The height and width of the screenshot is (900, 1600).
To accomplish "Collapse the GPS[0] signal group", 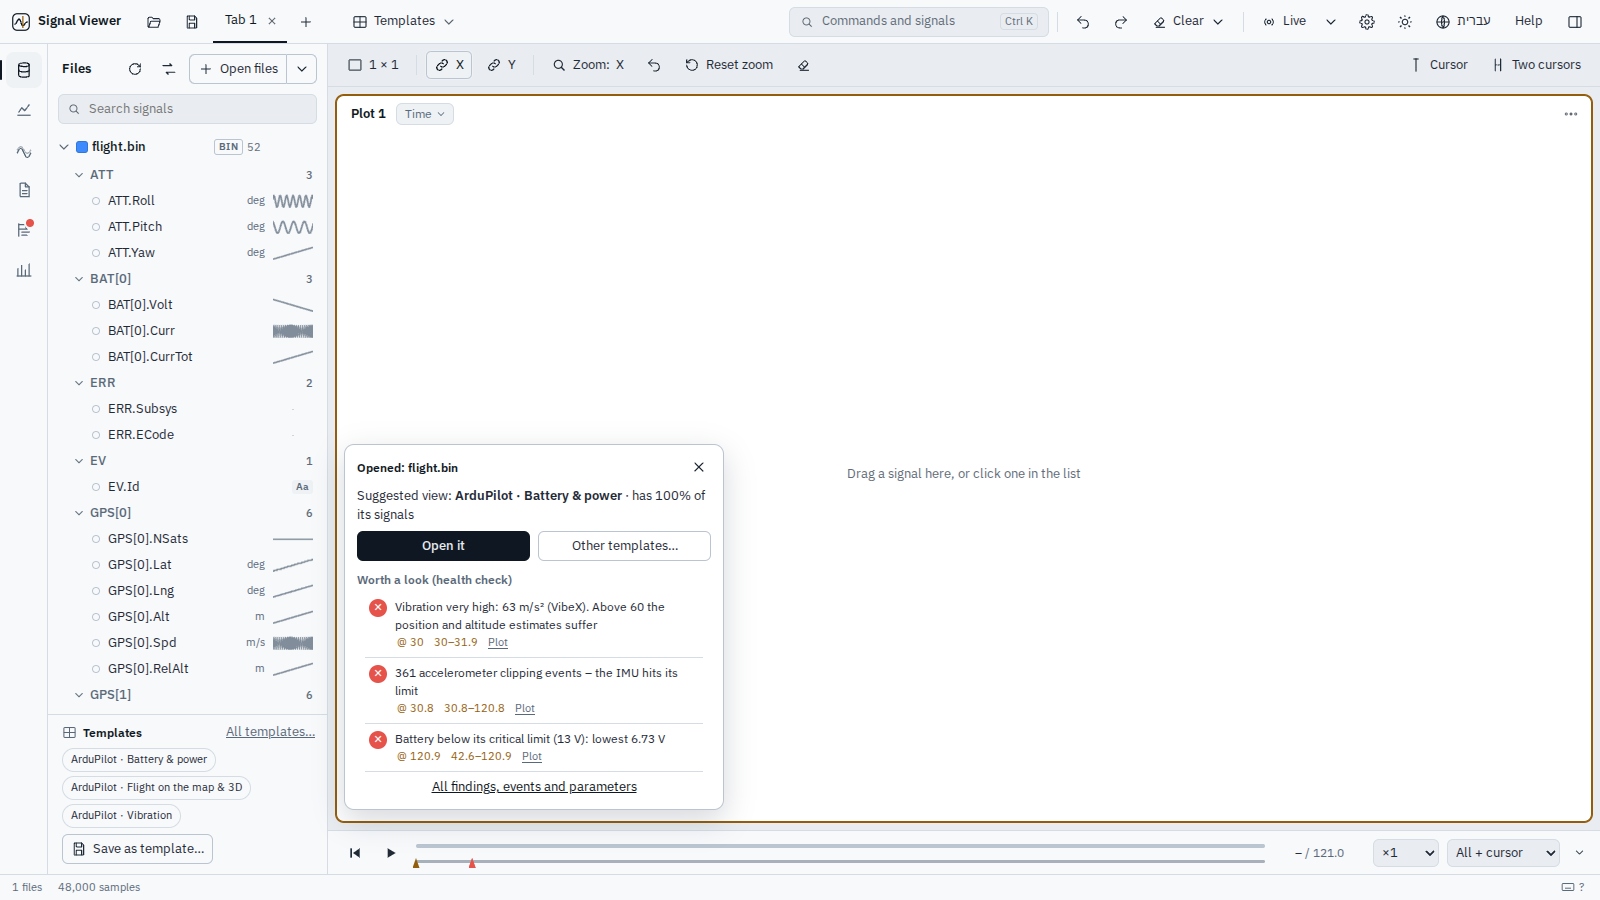I will [79, 513].
